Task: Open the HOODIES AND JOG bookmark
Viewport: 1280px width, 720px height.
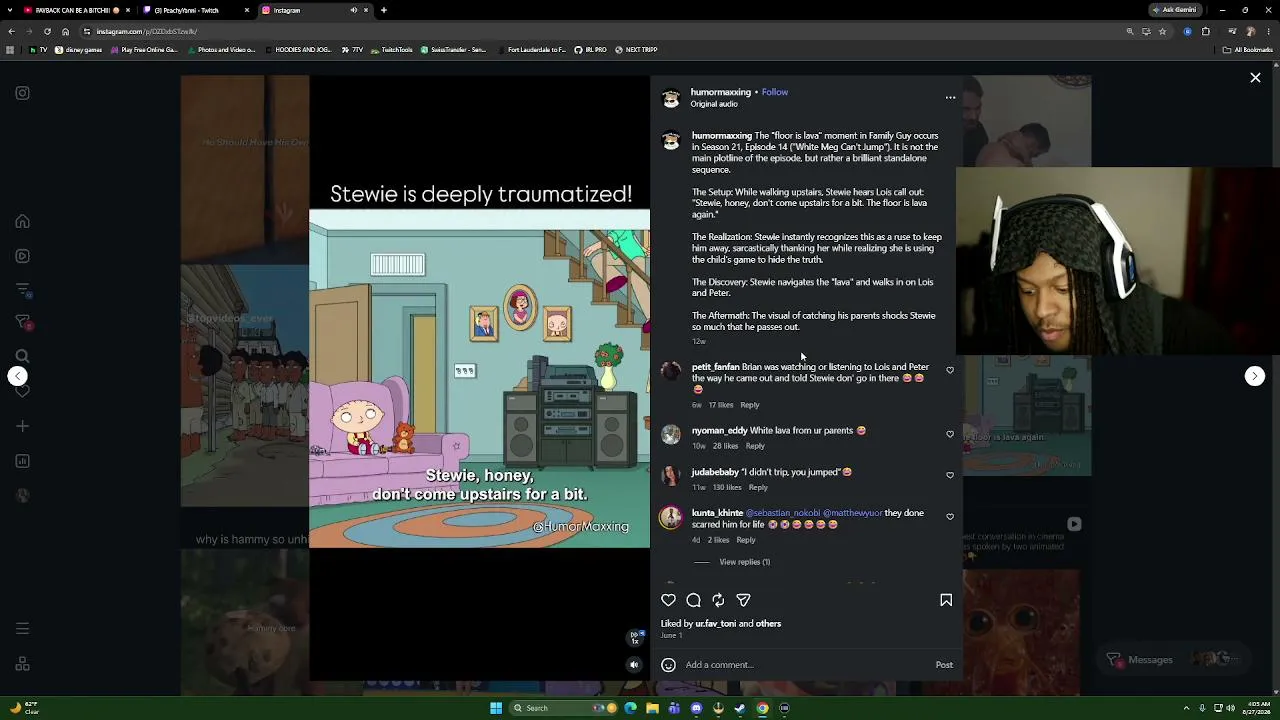Action: coord(298,50)
